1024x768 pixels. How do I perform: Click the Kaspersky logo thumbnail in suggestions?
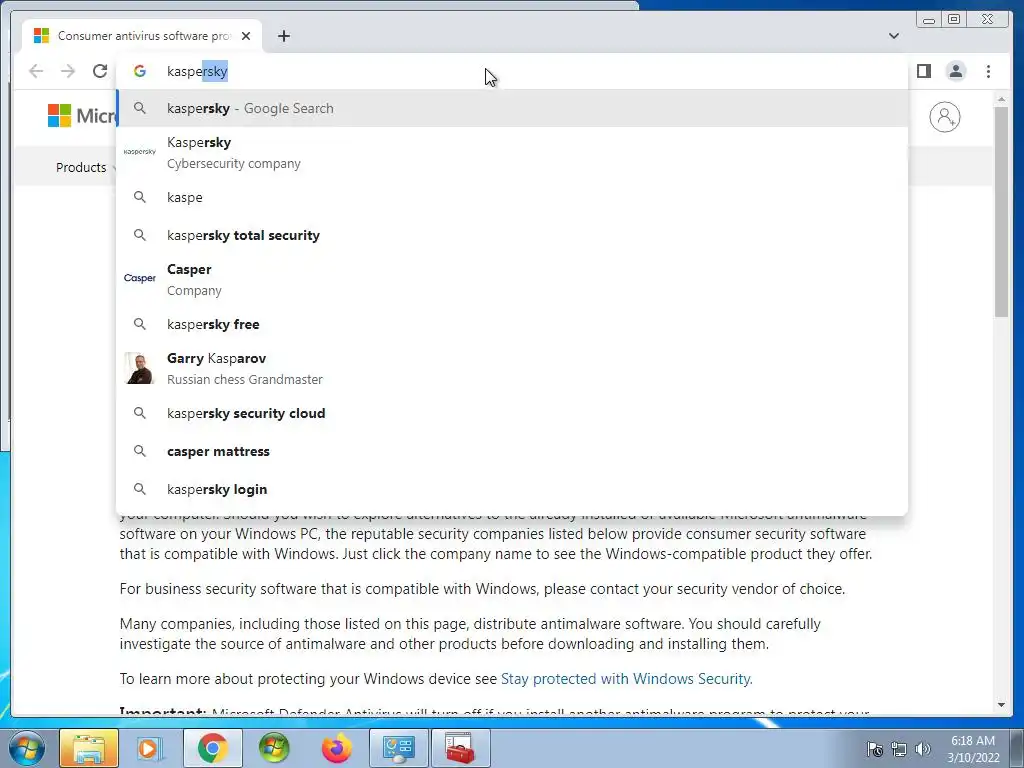140,152
